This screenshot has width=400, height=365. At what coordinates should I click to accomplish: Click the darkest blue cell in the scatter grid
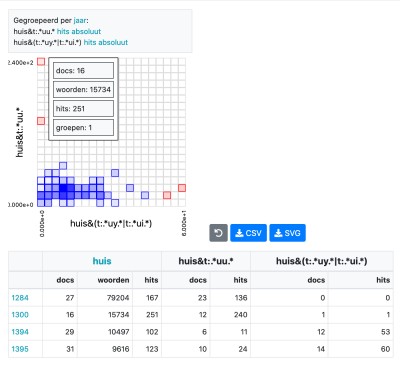(63, 188)
